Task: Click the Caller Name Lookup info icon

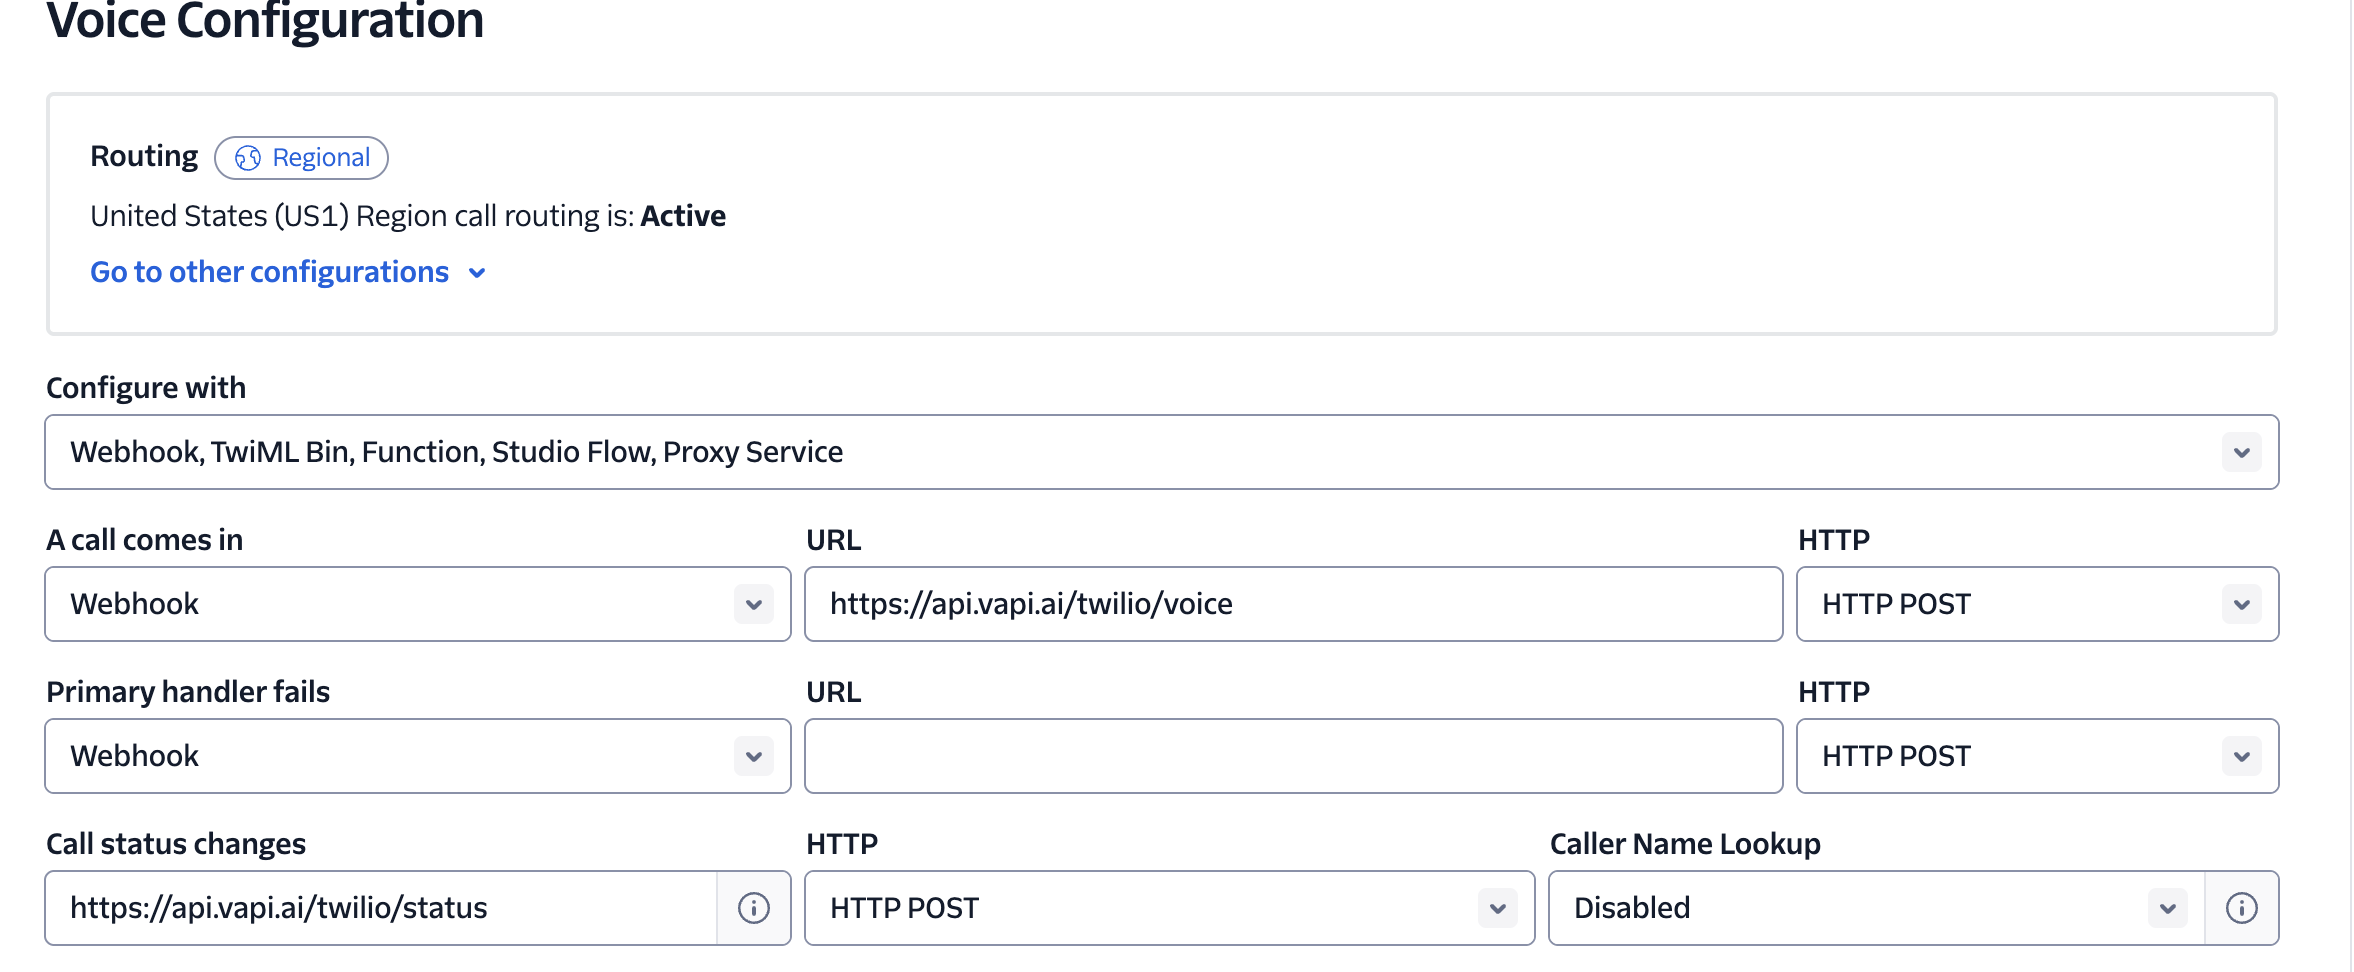Action: (2241, 908)
